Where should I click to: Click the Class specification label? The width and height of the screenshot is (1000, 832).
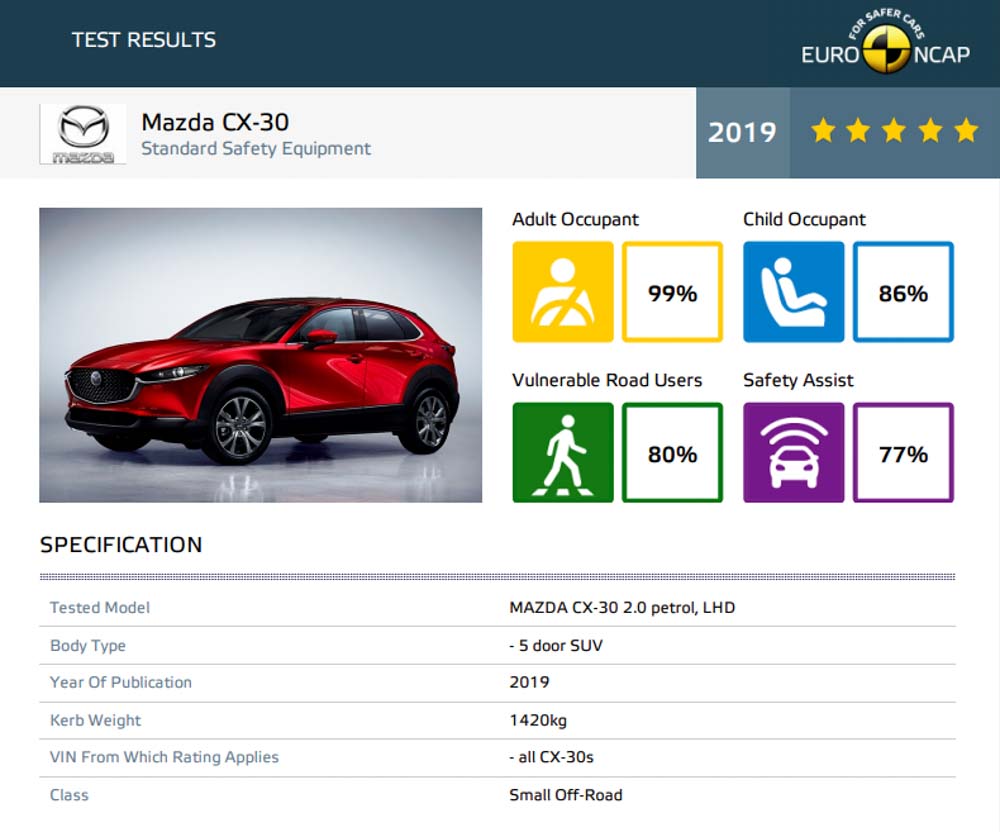coord(68,795)
